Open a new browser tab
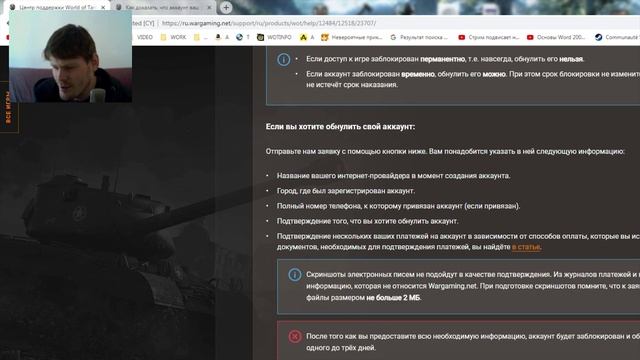Image resolution: width=640 pixels, height=360 pixels. point(226,7)
